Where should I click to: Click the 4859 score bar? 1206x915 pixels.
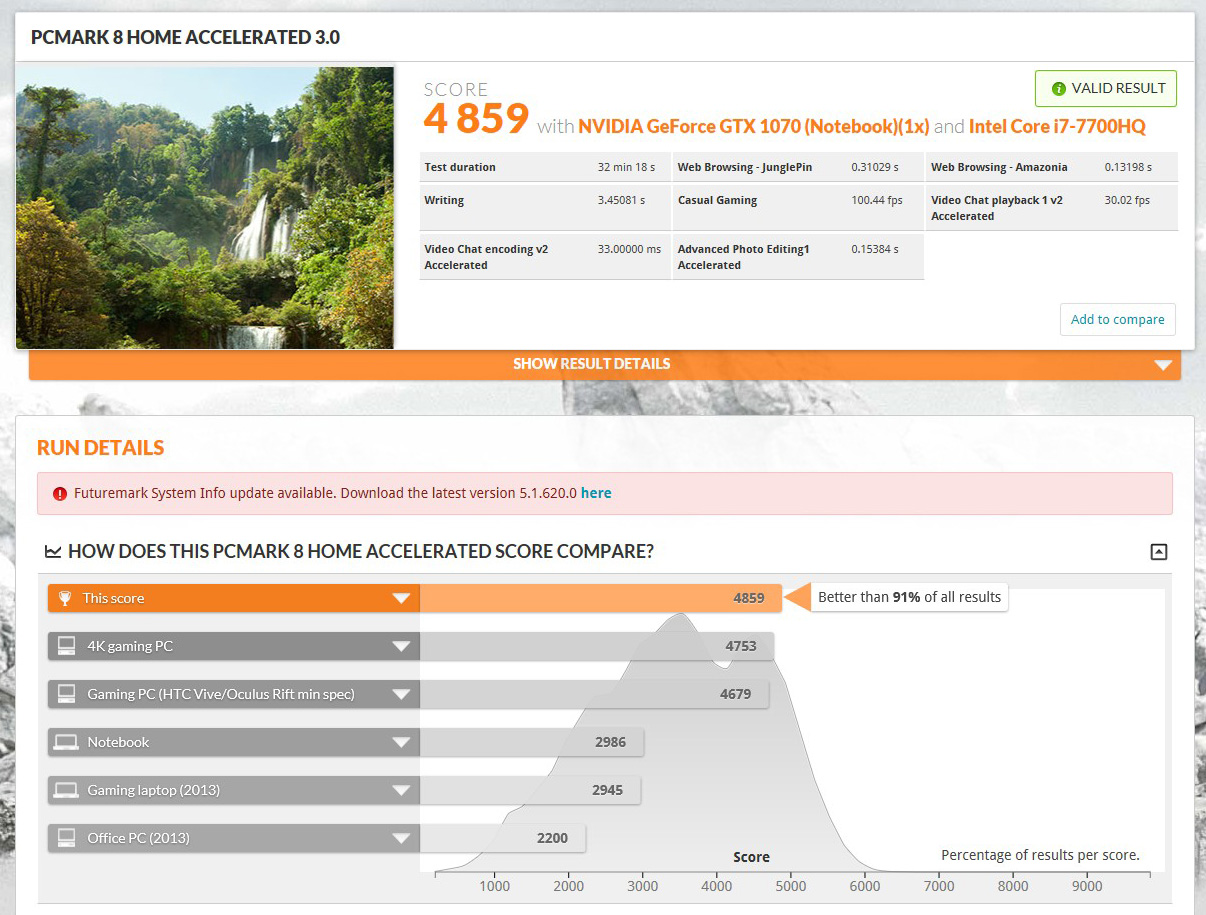(x=600, y=598)
